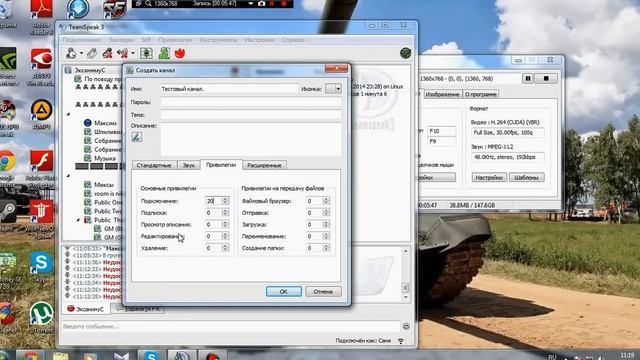Viewport: 640px width, 360px height.
Task: Toggle the away status toolbar icon
Action: coord(122,53)
